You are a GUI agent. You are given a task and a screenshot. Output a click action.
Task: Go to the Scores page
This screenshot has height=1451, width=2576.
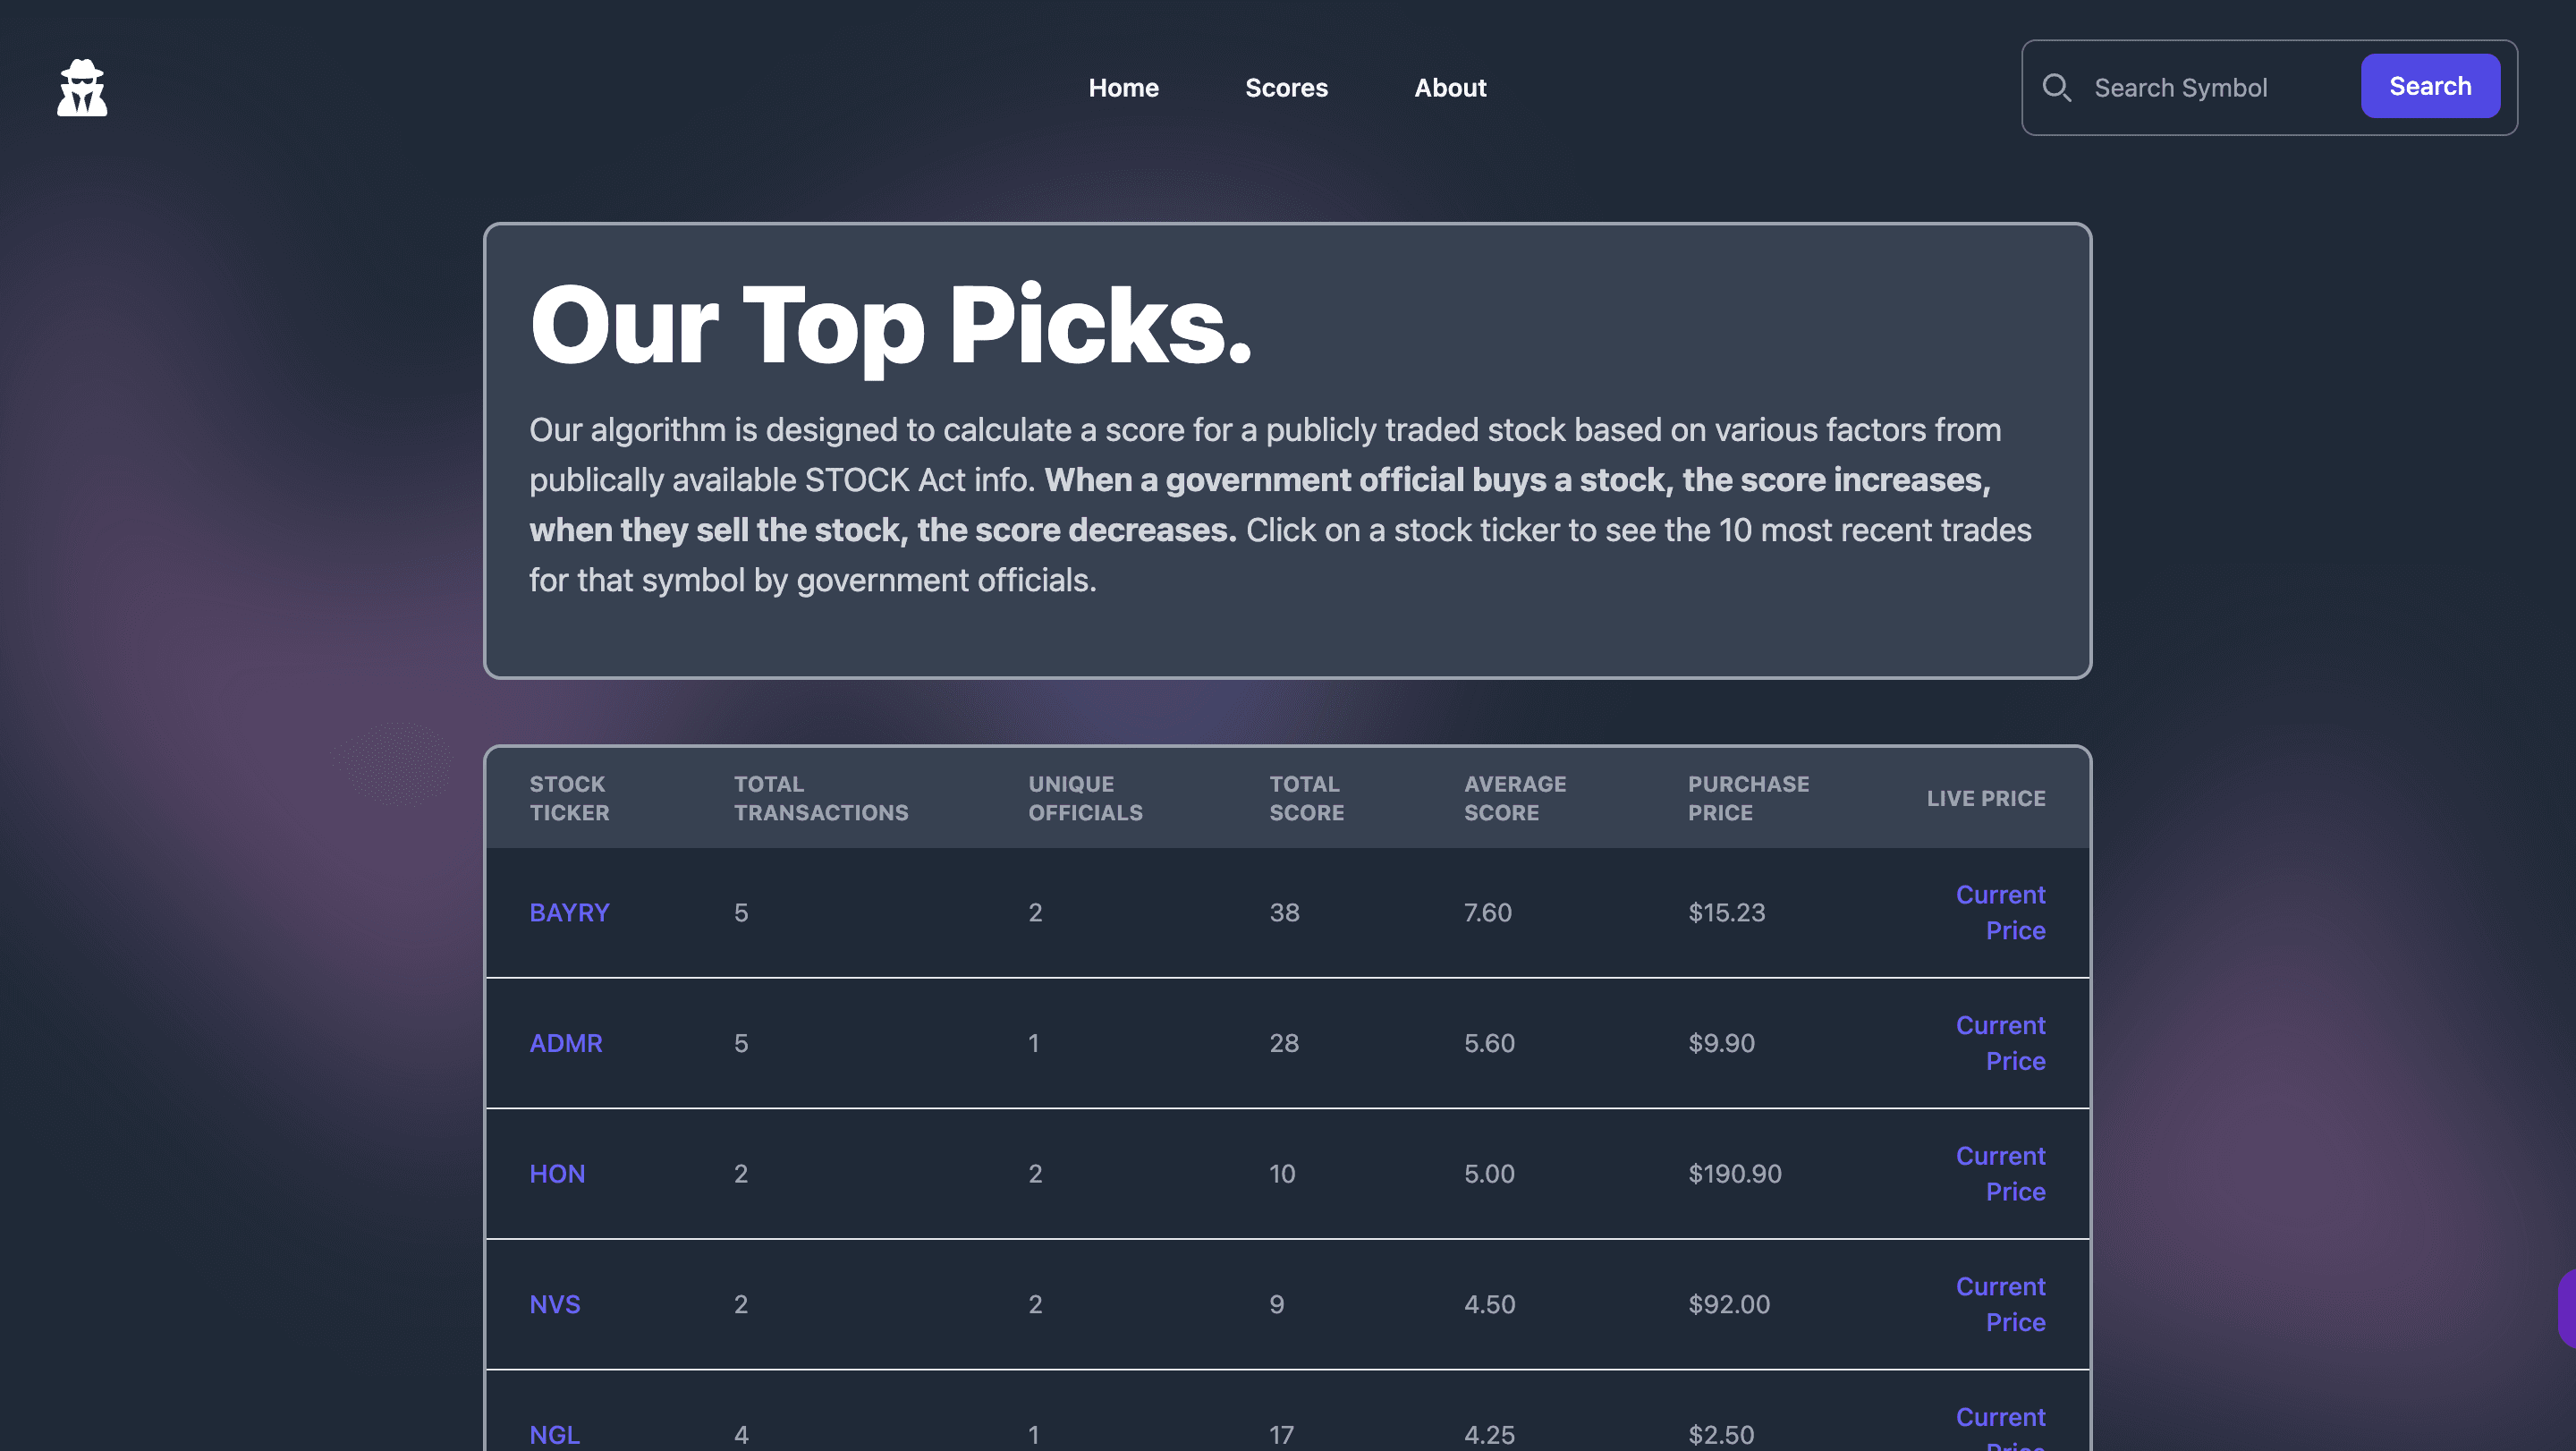1286,88
